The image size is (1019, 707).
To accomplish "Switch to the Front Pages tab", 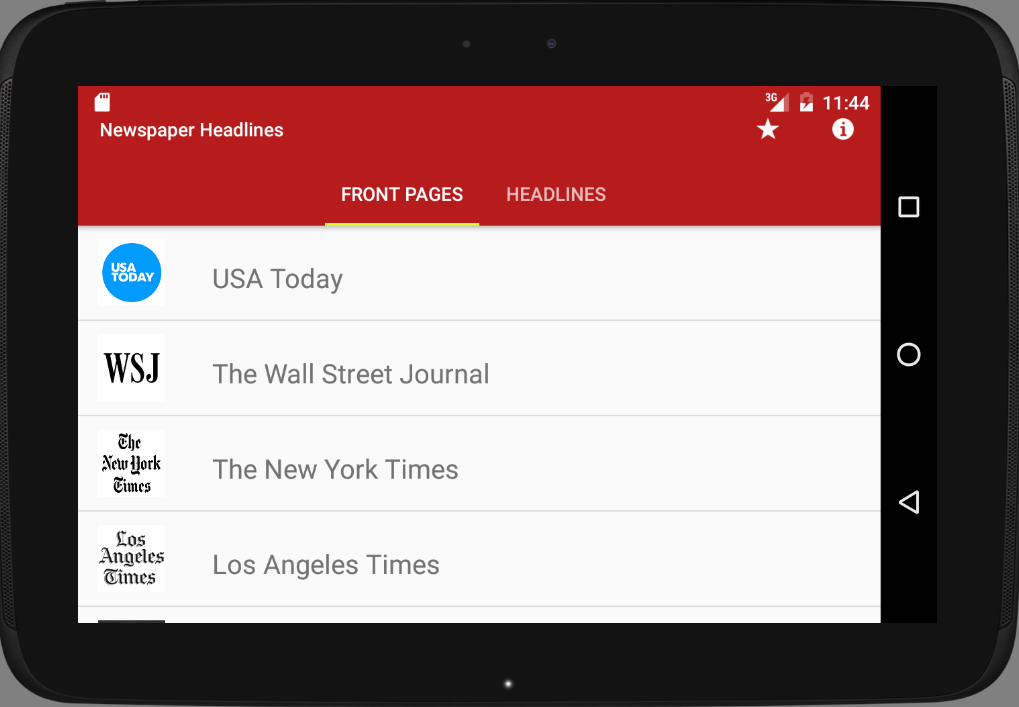I will pos(402,194).
